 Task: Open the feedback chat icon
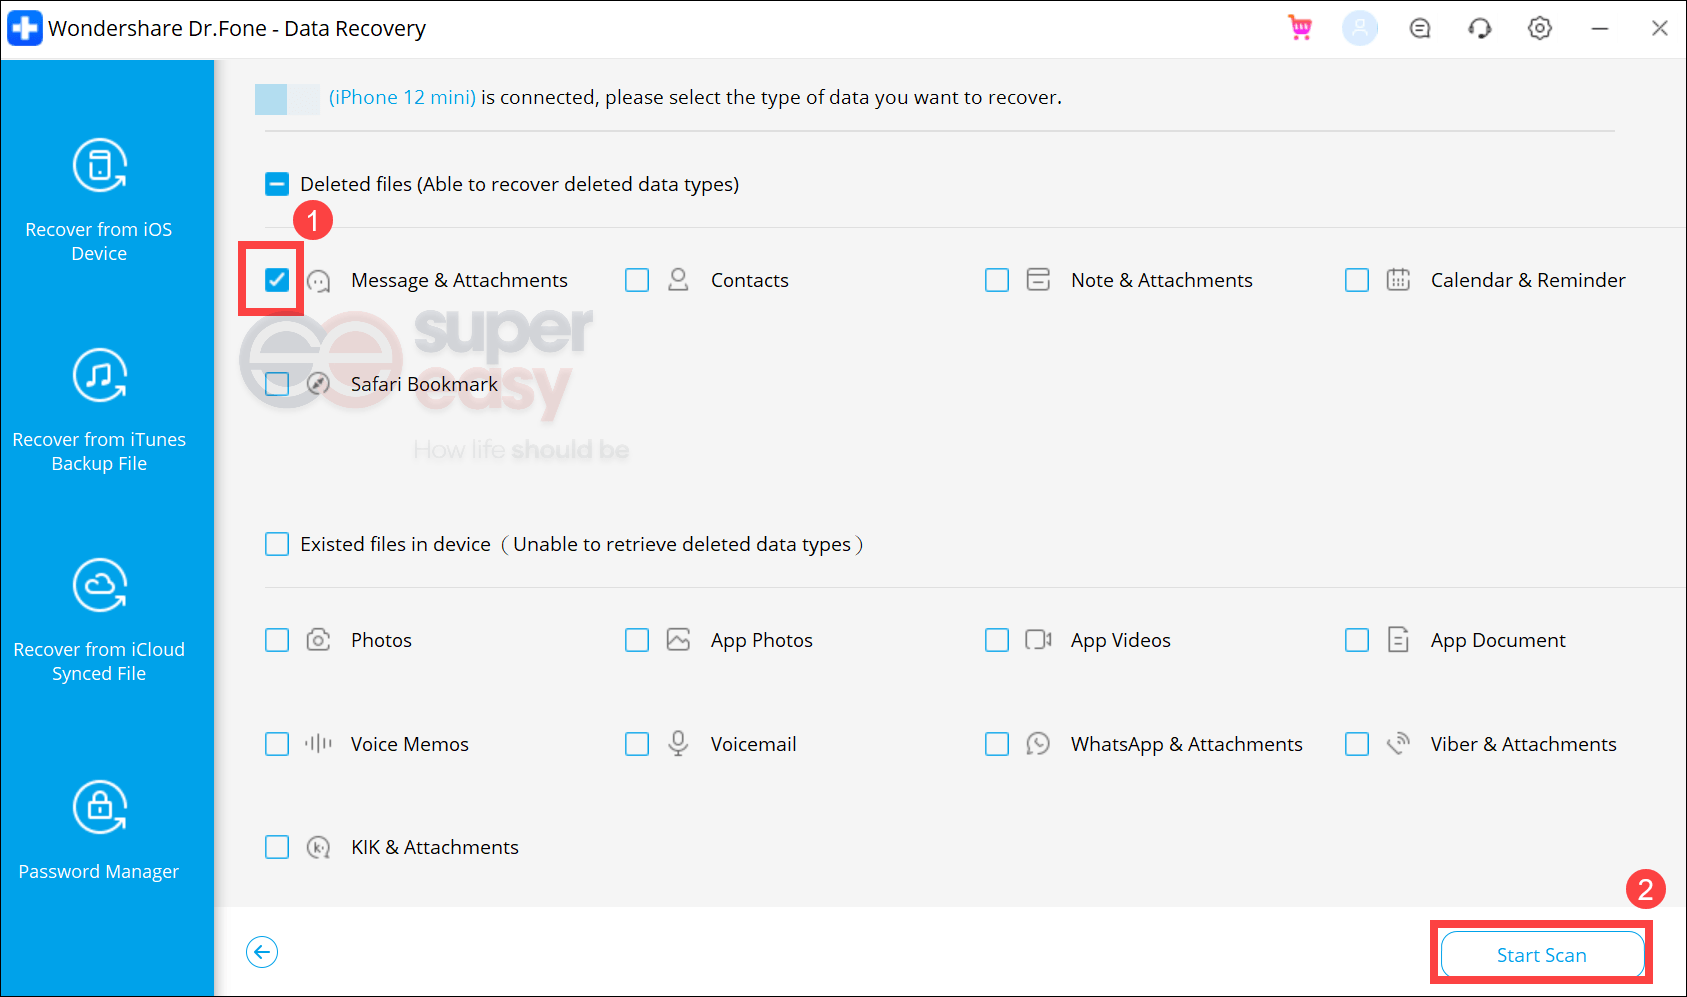coord(1420,28)
